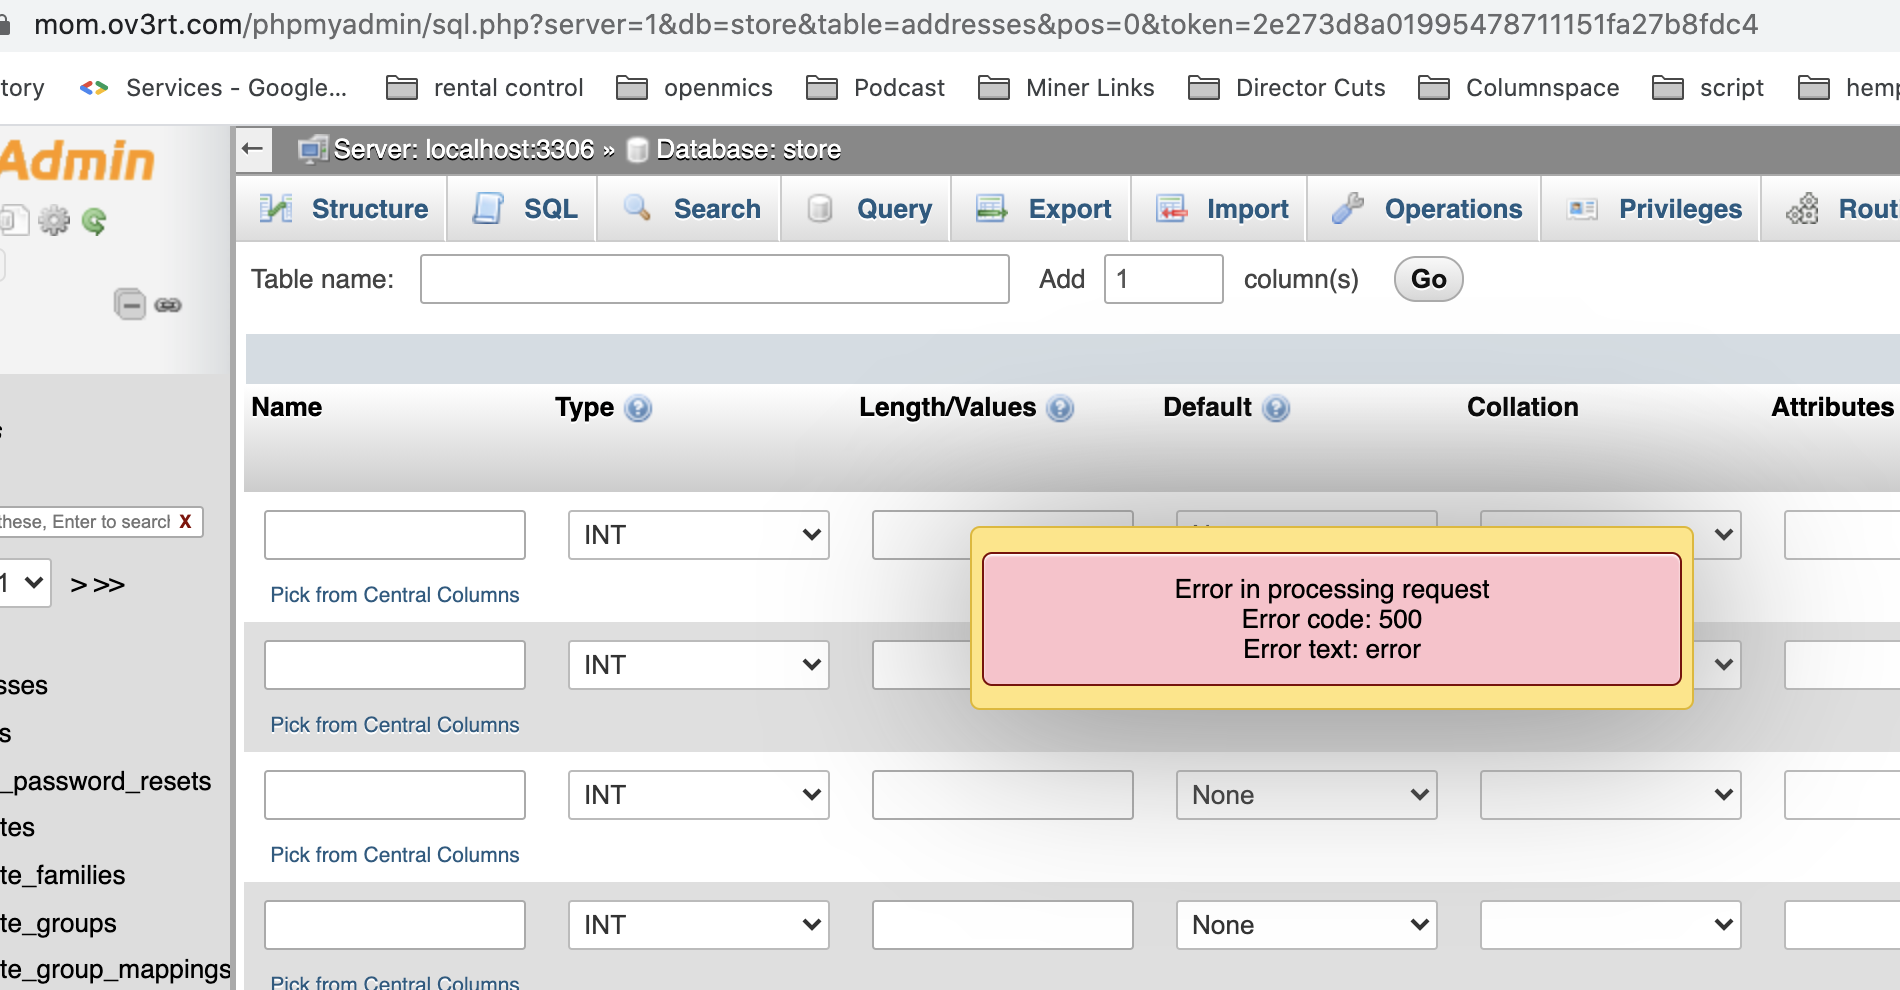Open the third row Default None dropdown
The image size is (1900, 990).
tap(1307, 795)
